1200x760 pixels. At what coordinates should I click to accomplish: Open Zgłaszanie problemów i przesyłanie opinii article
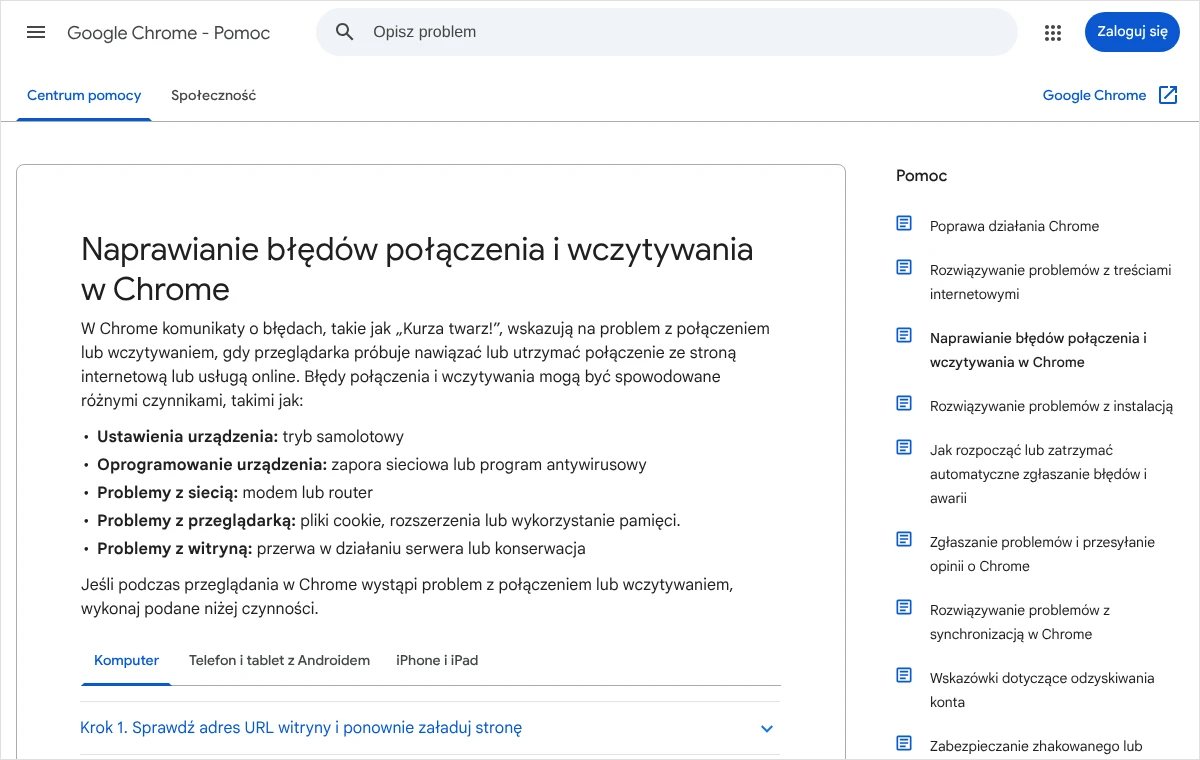click(x=1042, y=554)
